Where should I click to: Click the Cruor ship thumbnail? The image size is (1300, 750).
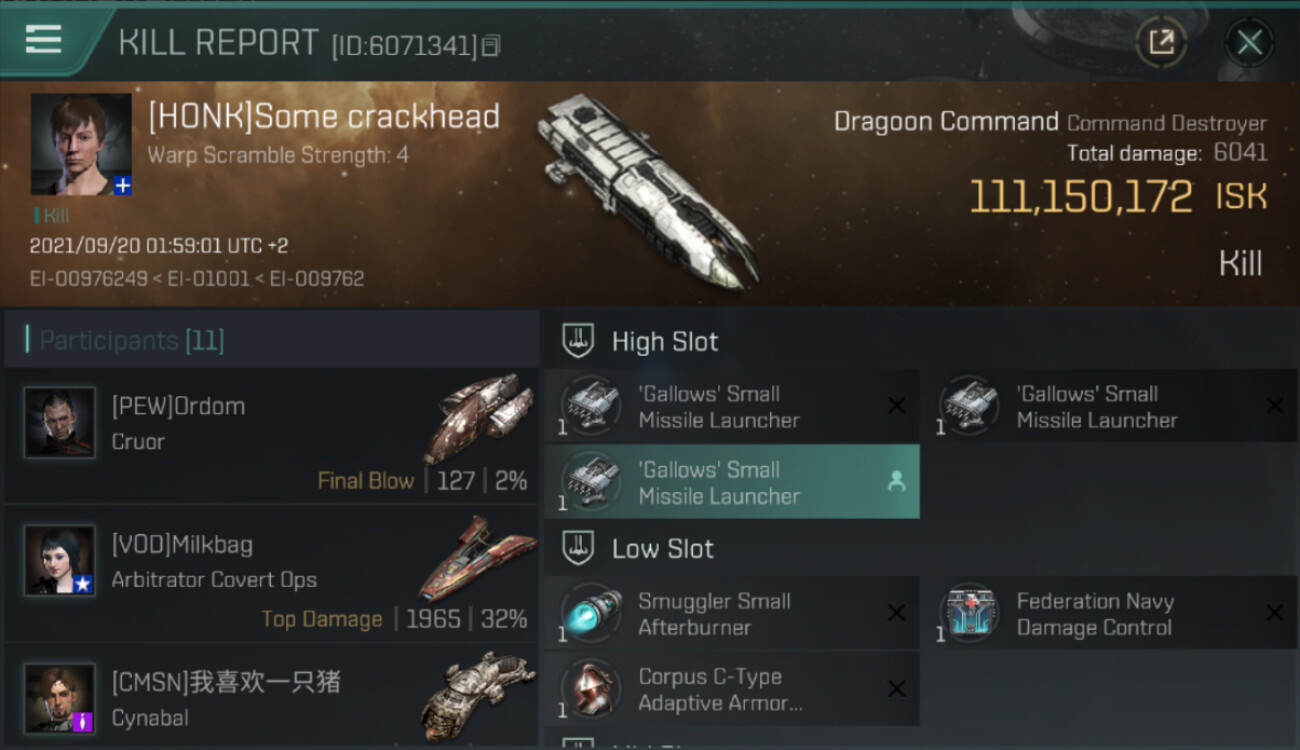click(x=477, y=416)
